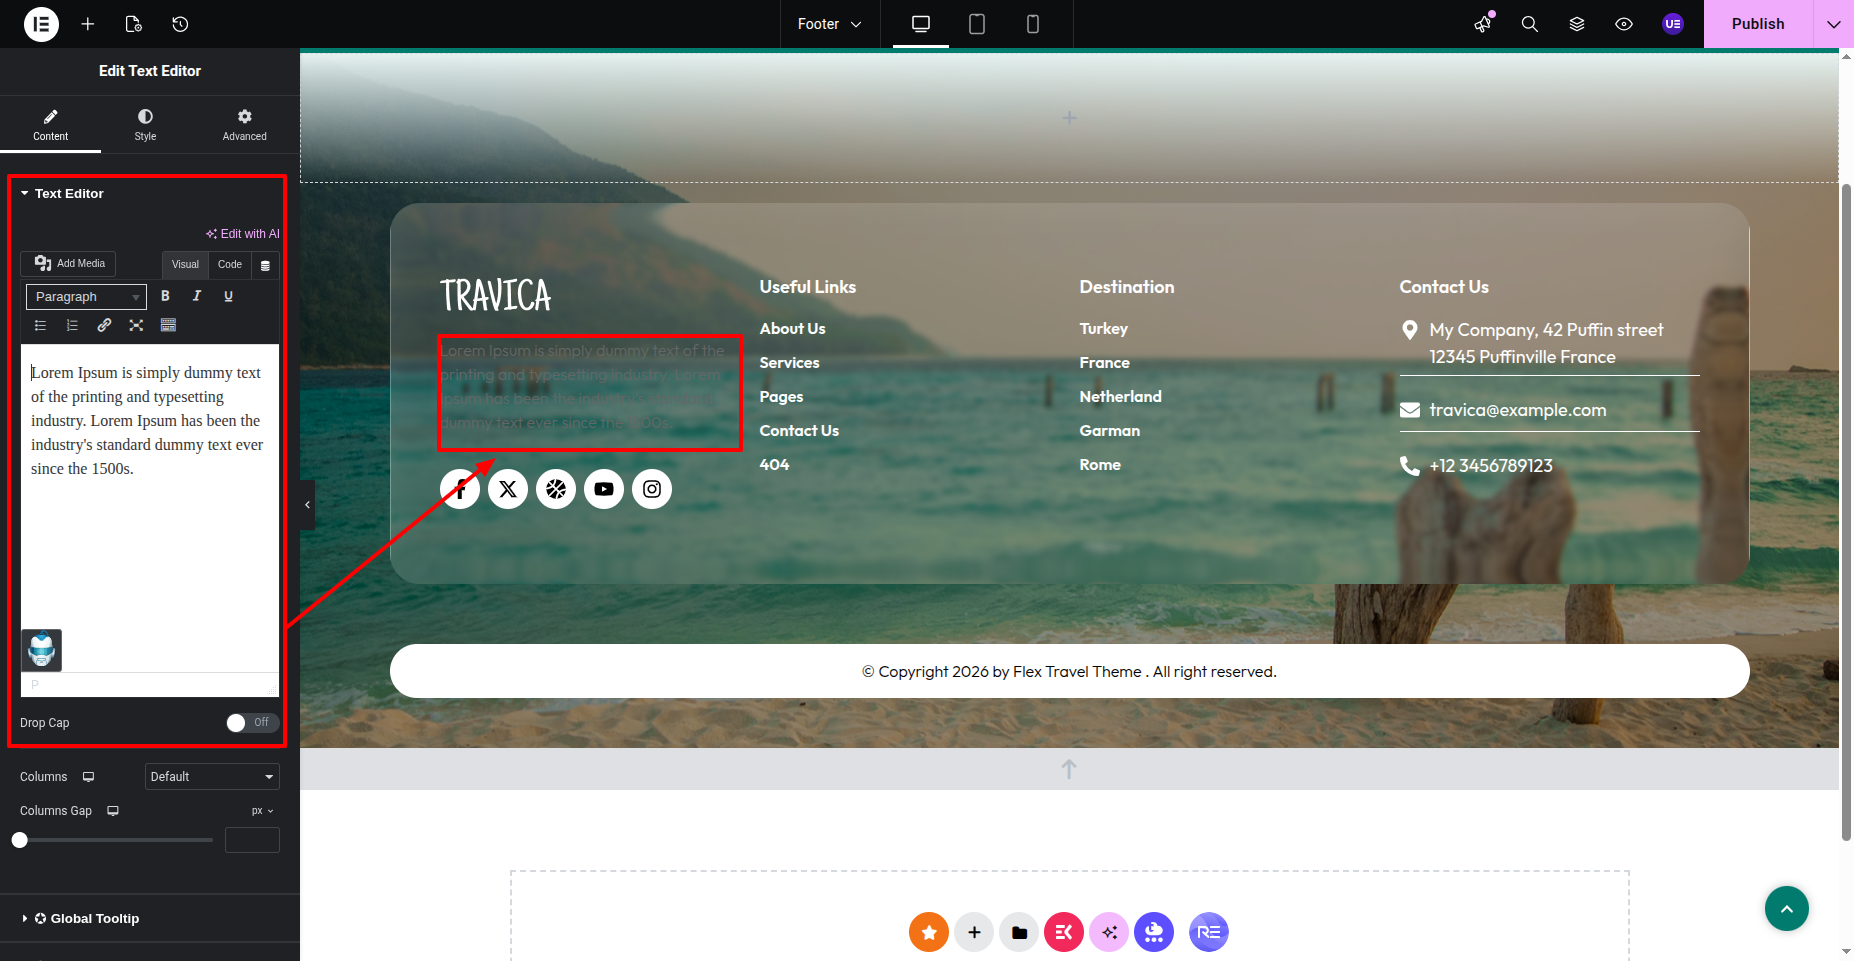The width and height of the screenshot is (1854, 961).
Task: Open the Structure layers icon
Action: pyautogui.click(x=1577, y=24)
